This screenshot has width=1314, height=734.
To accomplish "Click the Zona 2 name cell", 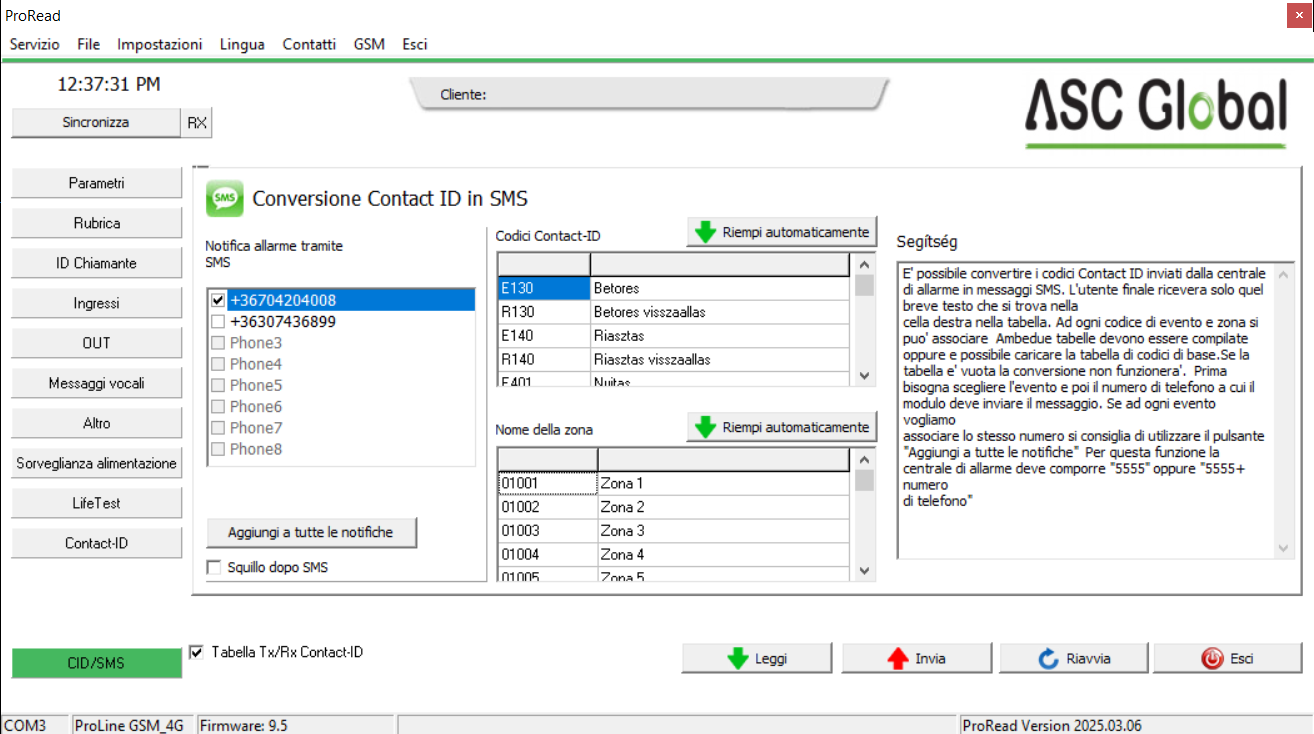I will (x=723, y=507).
